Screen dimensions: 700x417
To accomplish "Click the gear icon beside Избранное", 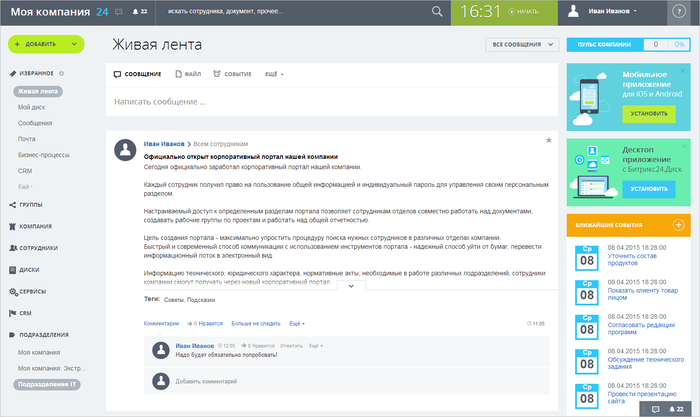I will tap(62, 73).
